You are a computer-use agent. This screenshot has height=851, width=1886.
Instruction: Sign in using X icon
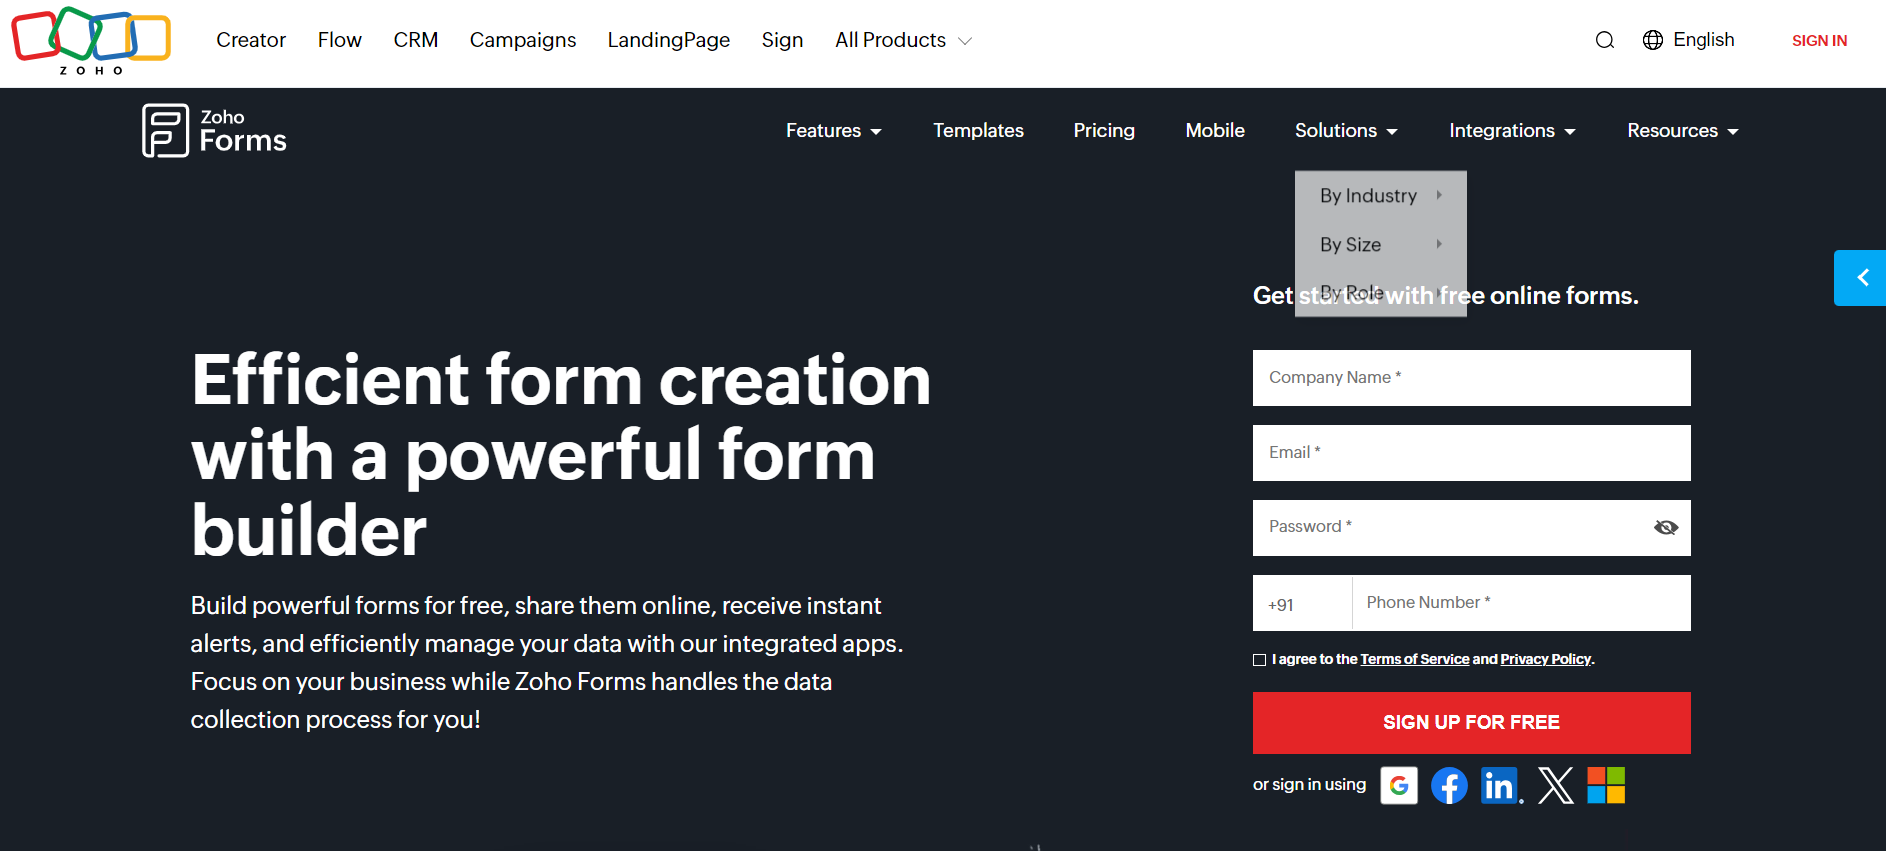click(1555, 786)
